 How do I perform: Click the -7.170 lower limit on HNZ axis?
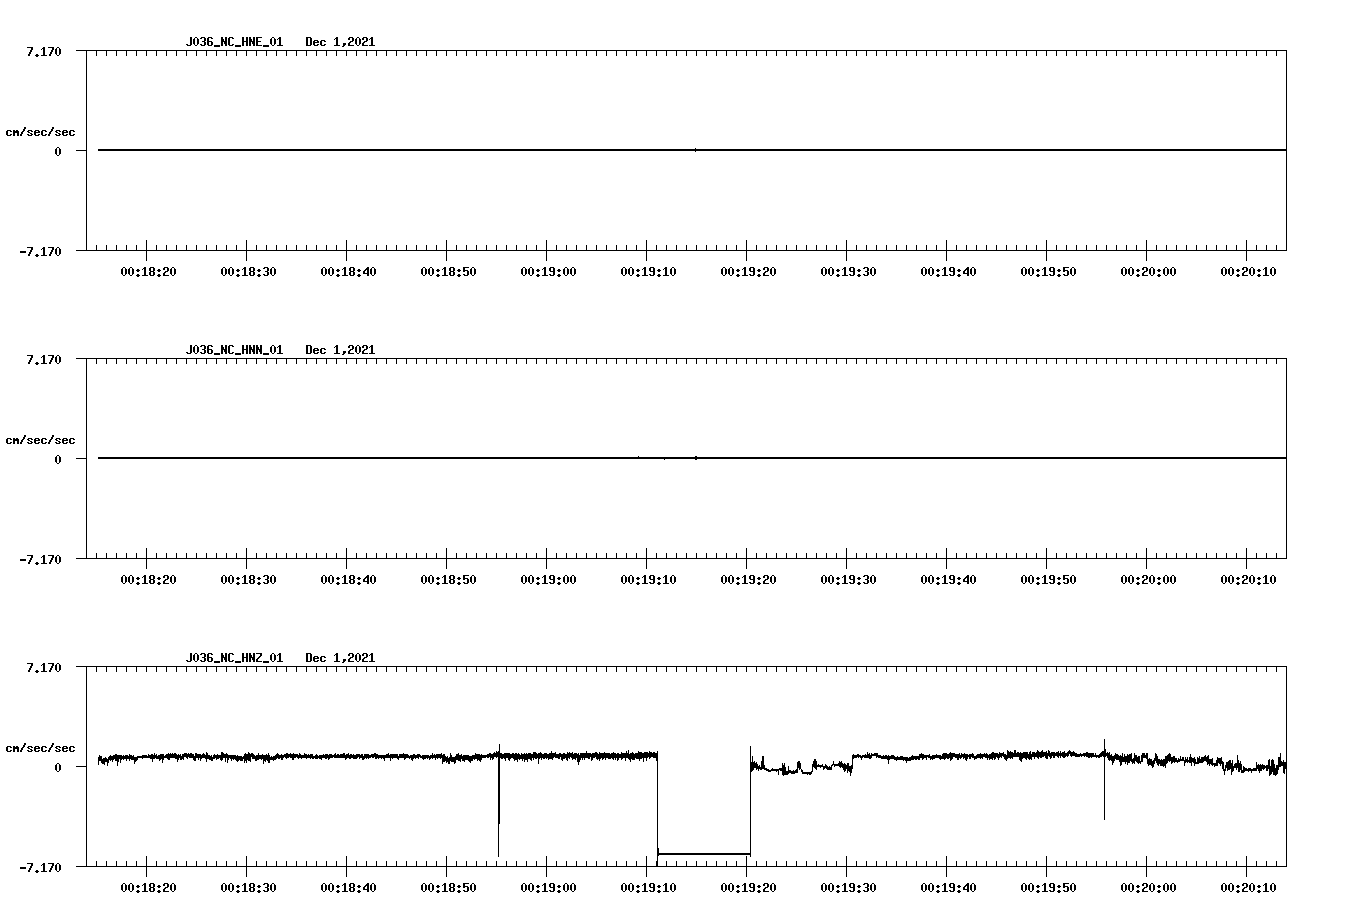coord(41,867)
